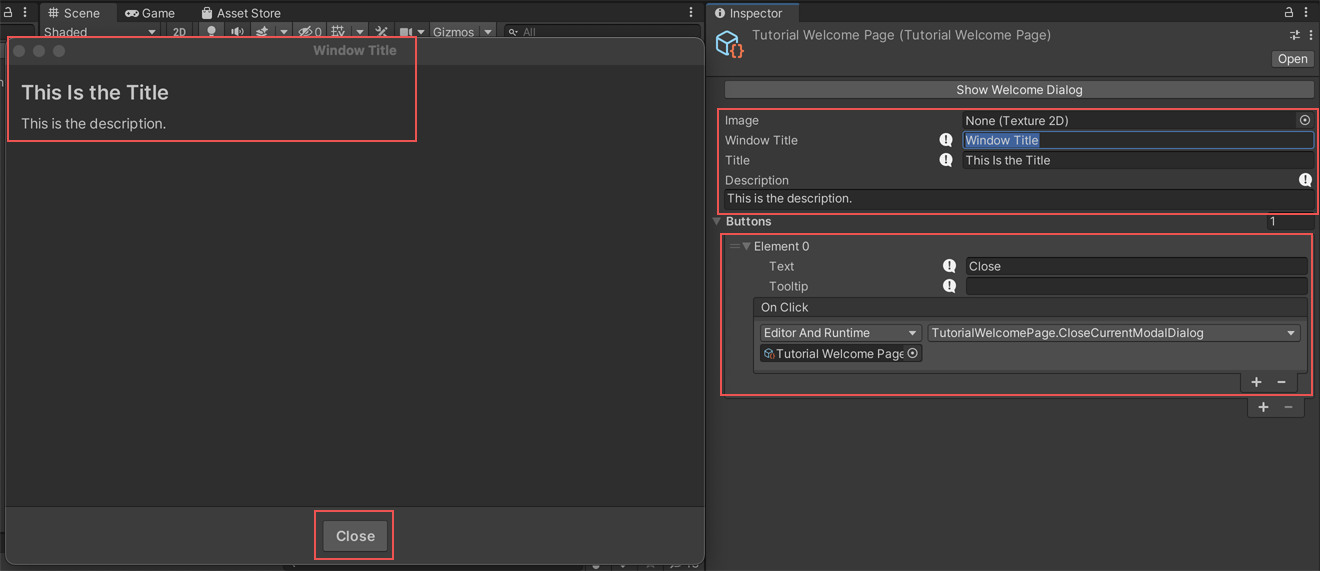The height and width of the screenshot is (571, 1320).
Task: Toggle 2D view in Scene toolbar
Action: (x=179, y=32)
